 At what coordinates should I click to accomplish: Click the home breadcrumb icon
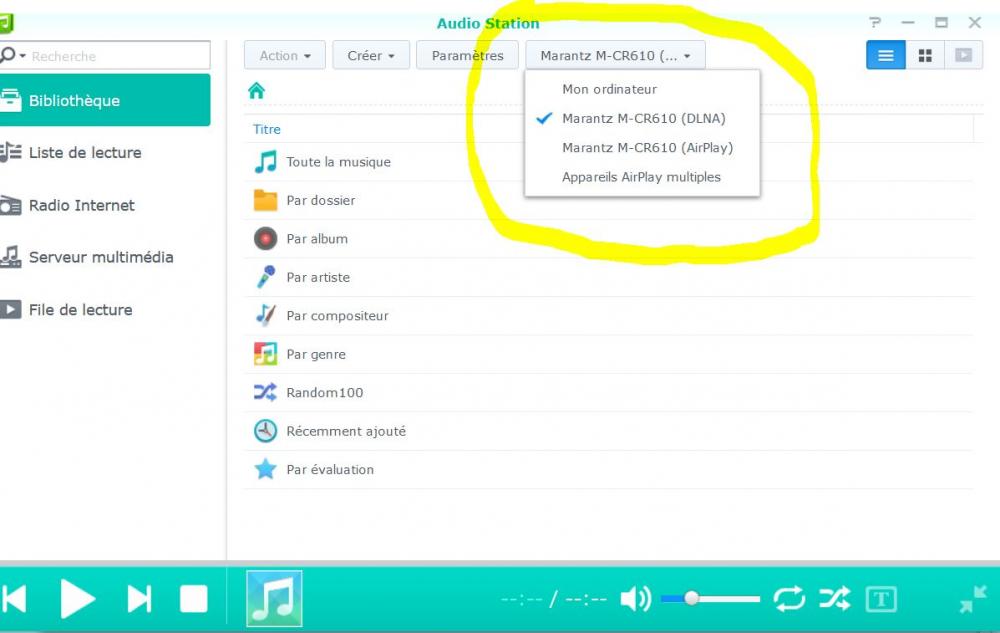click(x=256, y=91)
